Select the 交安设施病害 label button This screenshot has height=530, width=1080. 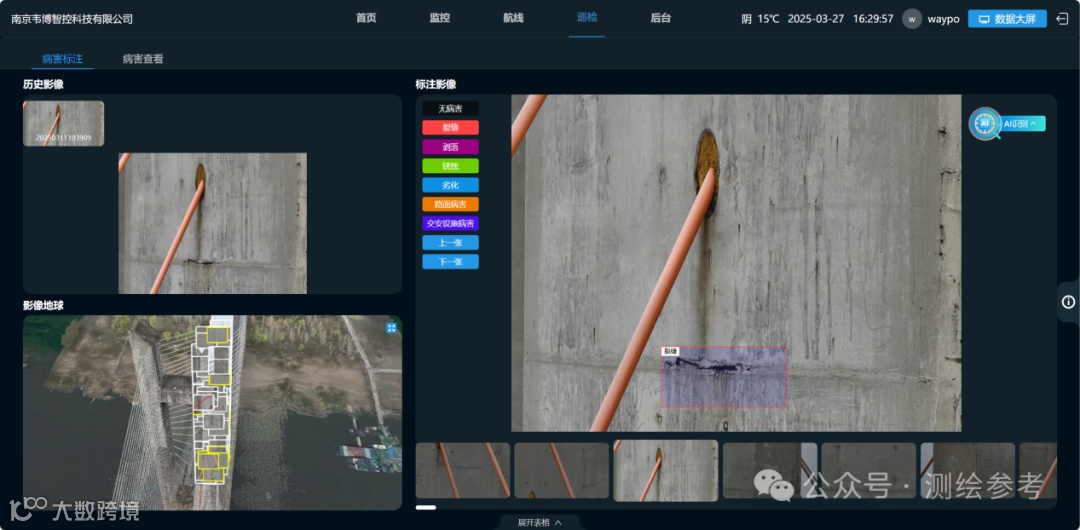[x=450, y=223]
